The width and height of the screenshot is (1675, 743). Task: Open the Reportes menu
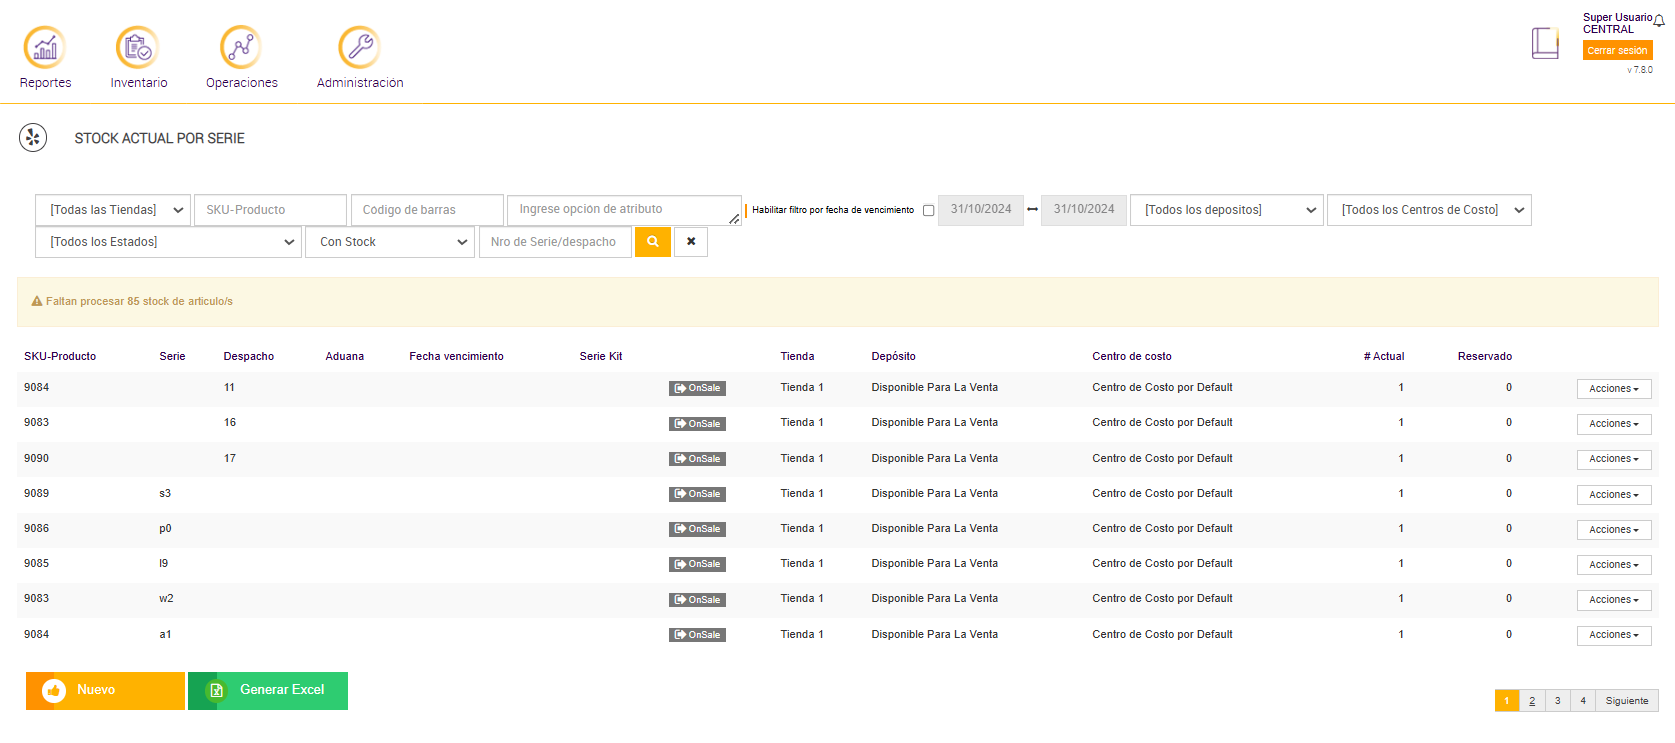[45, 58]
